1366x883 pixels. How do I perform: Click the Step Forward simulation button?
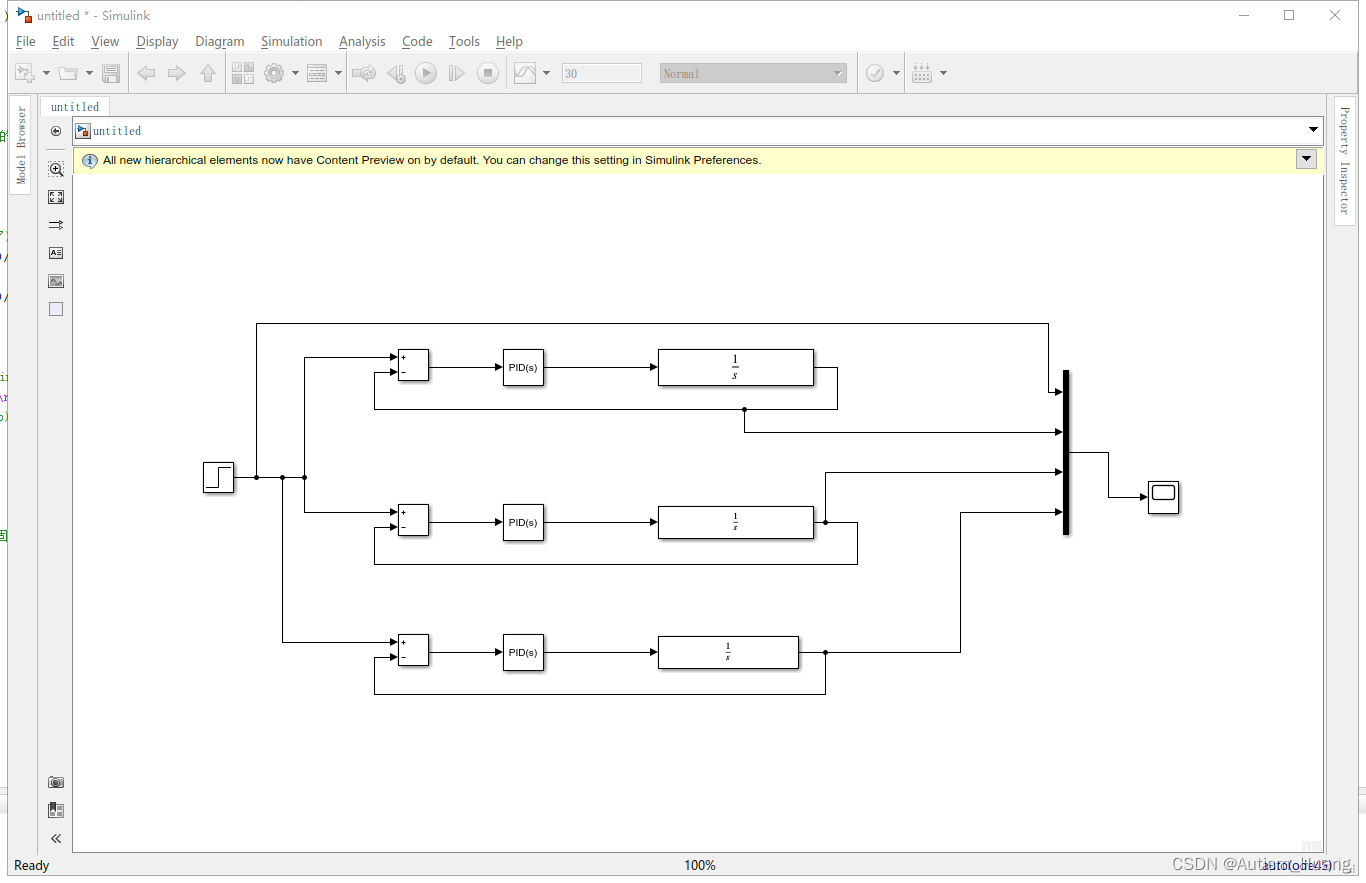[456, 73]
